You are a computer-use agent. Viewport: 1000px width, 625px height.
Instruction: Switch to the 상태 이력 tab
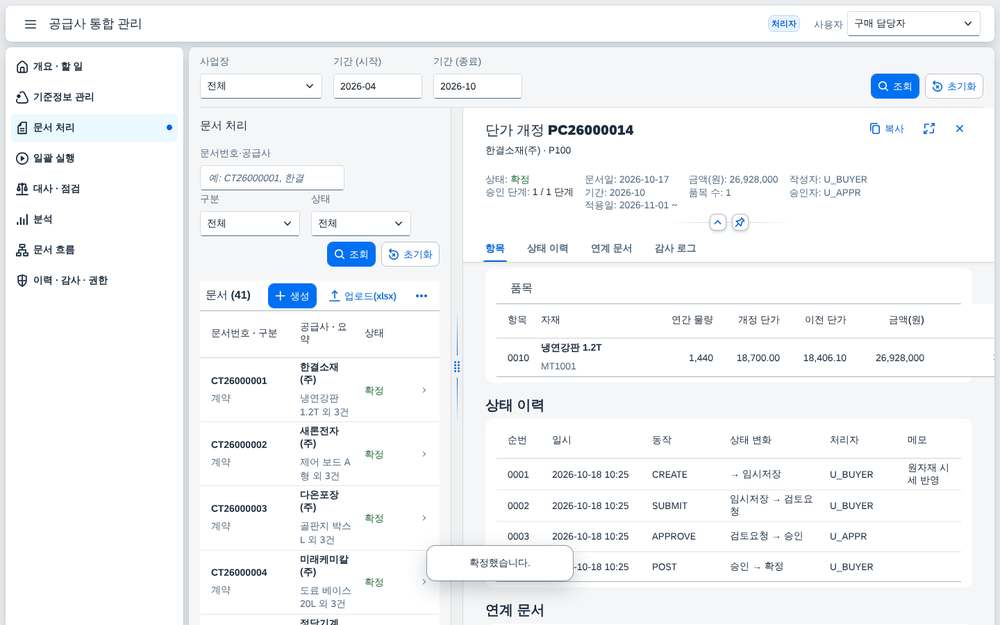point(547,249)
